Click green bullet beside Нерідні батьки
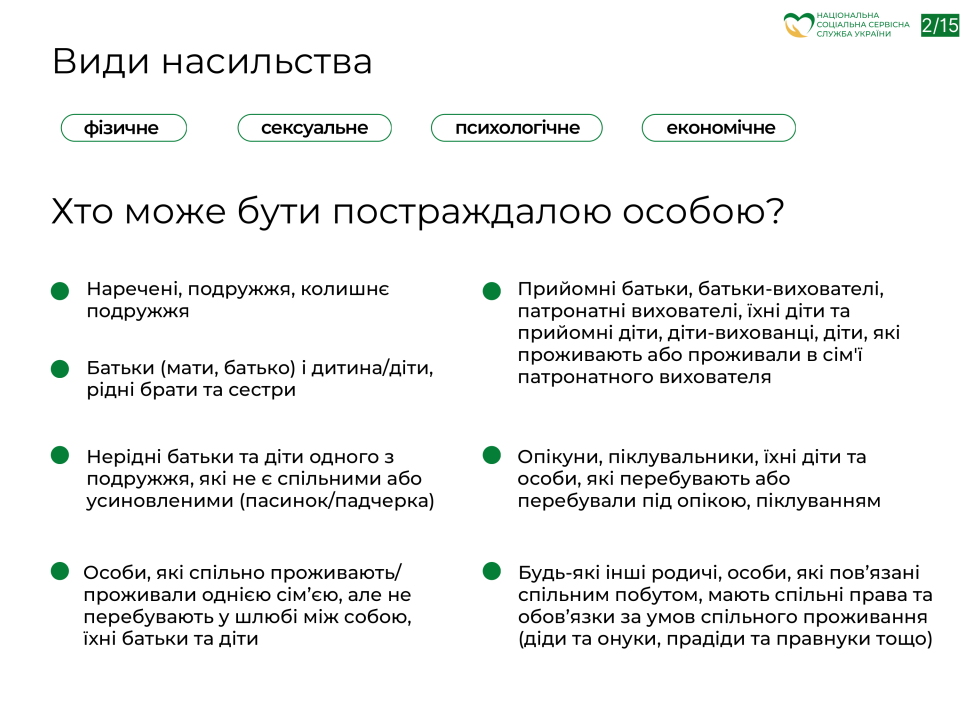Screen dimensions: 972x705 60,455
